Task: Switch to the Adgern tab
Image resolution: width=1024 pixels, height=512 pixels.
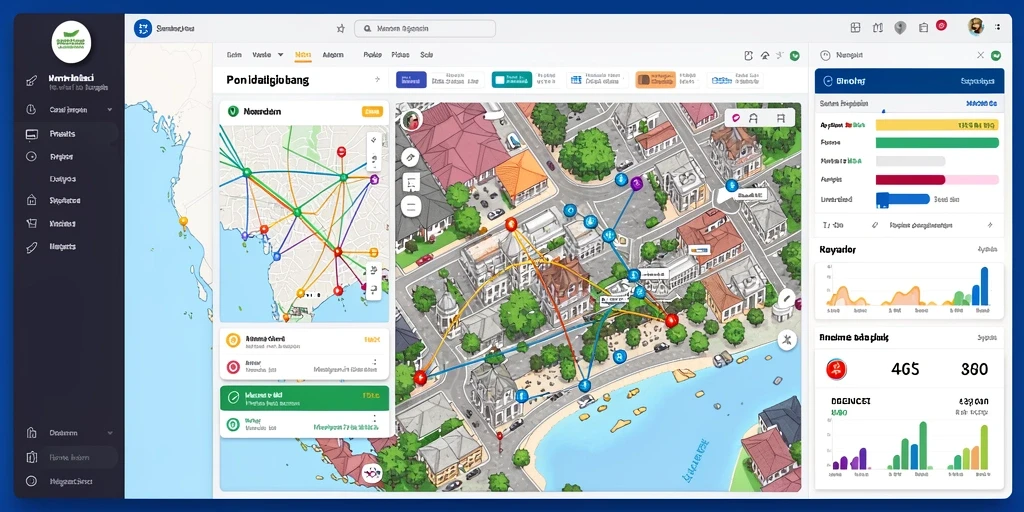Action: (333, 55)
